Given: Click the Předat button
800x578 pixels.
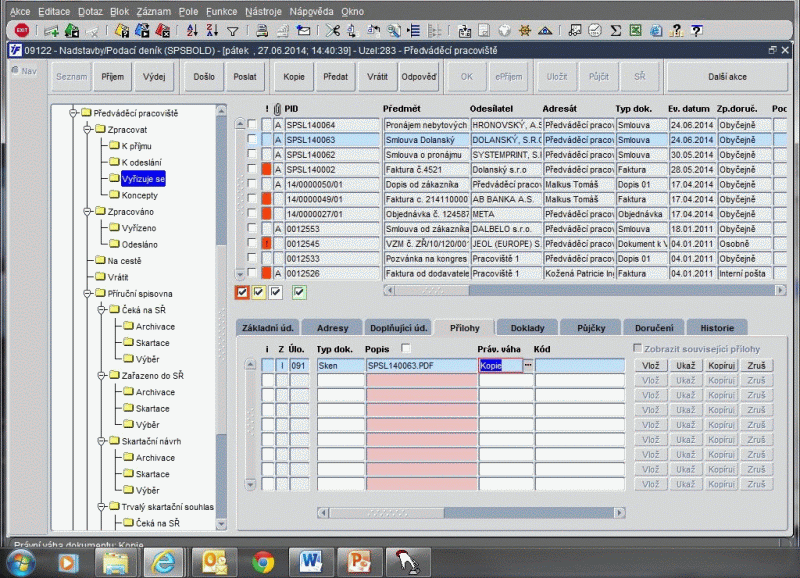Looking at the screenshot, I should point(335,77).
